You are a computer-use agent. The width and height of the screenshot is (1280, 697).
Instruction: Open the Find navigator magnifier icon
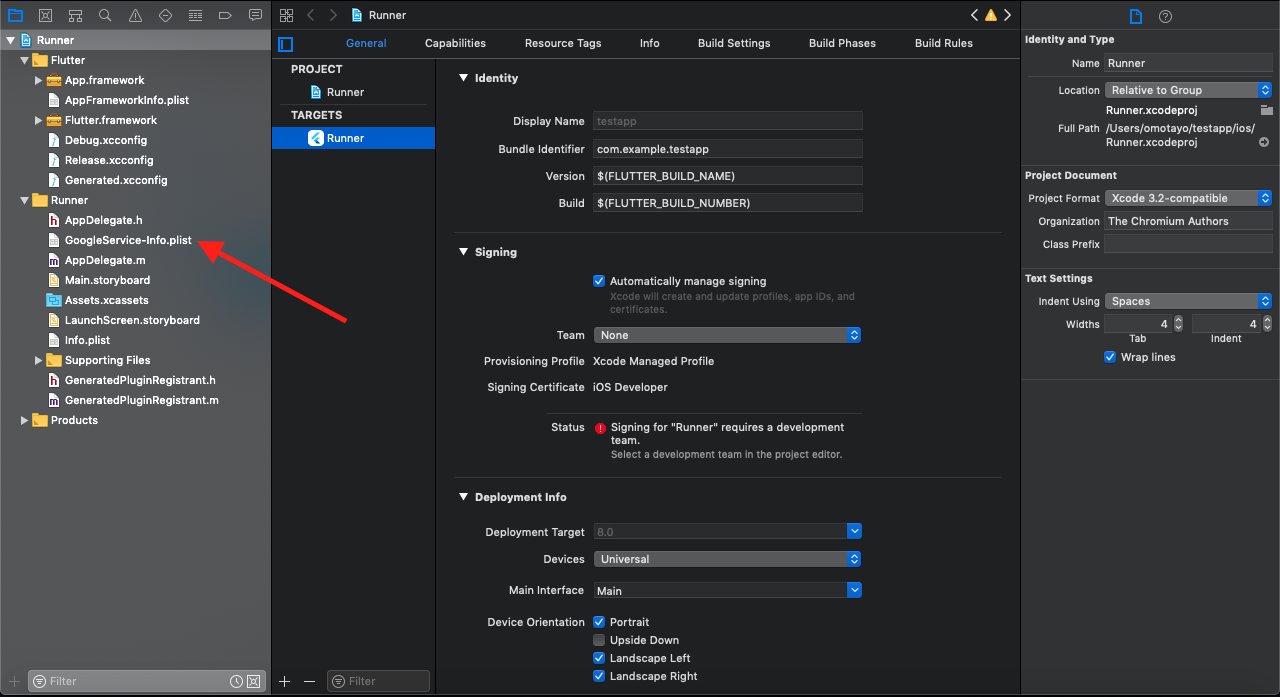(x=105, y=15)
